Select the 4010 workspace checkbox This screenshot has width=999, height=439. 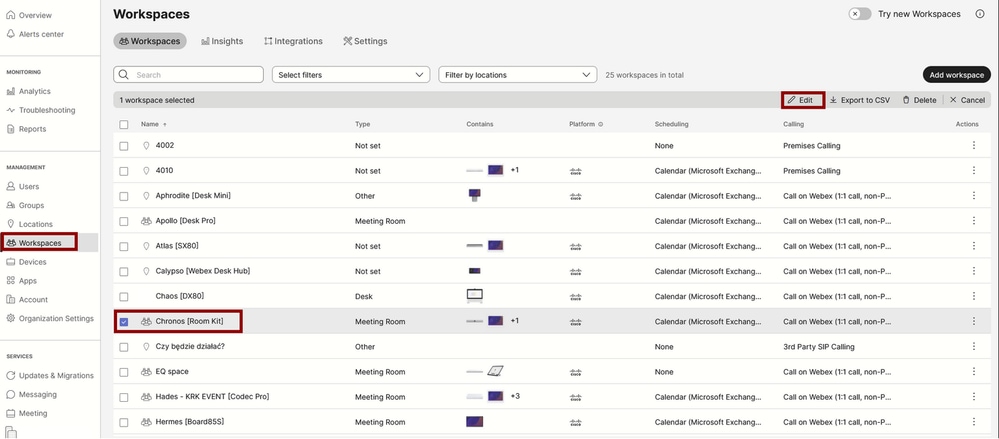coord(124,171)
